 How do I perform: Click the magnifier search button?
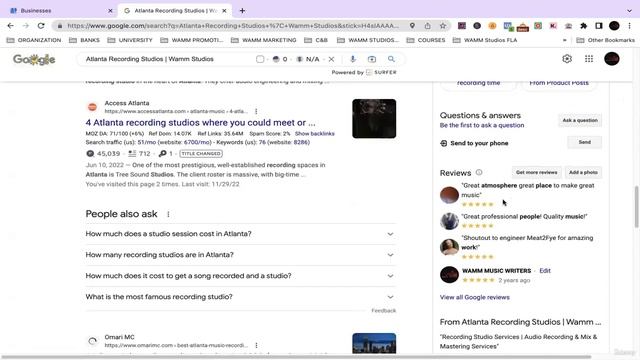pyautogui.click(x=391, y=59)
